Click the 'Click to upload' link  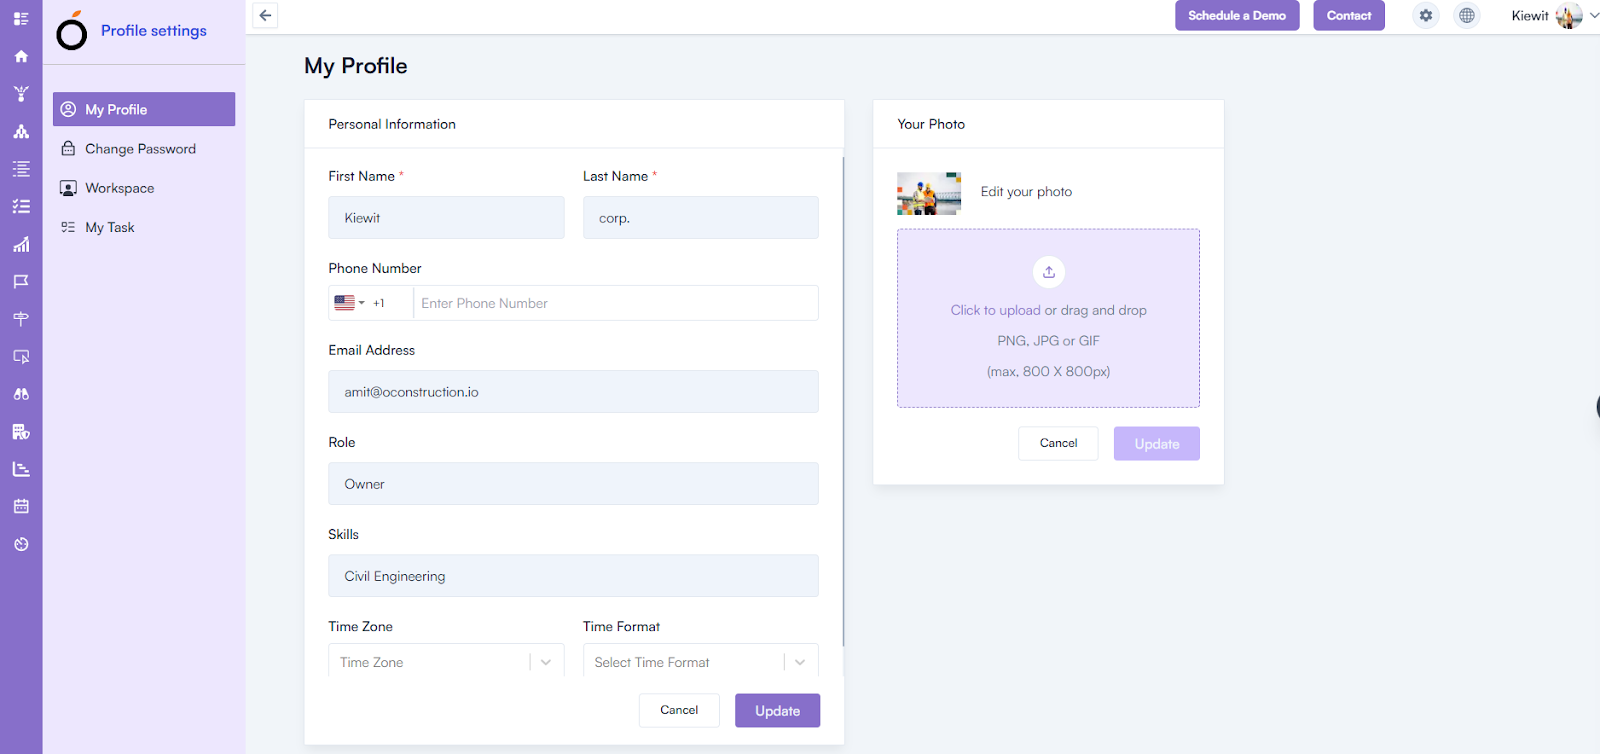click(996, 310)
